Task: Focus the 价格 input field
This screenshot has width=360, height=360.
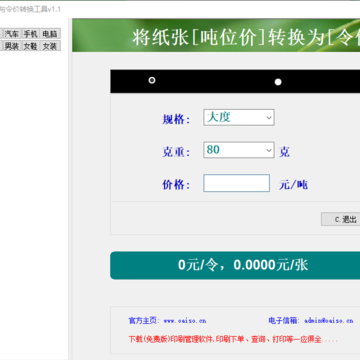Action: 236,183
